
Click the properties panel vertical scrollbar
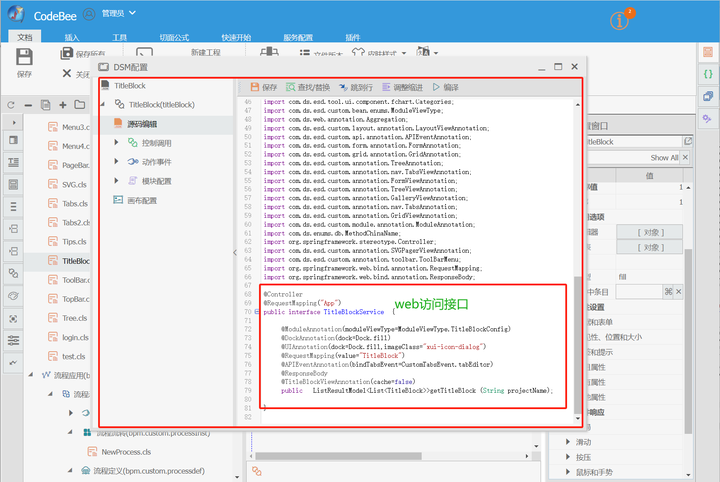688,341
